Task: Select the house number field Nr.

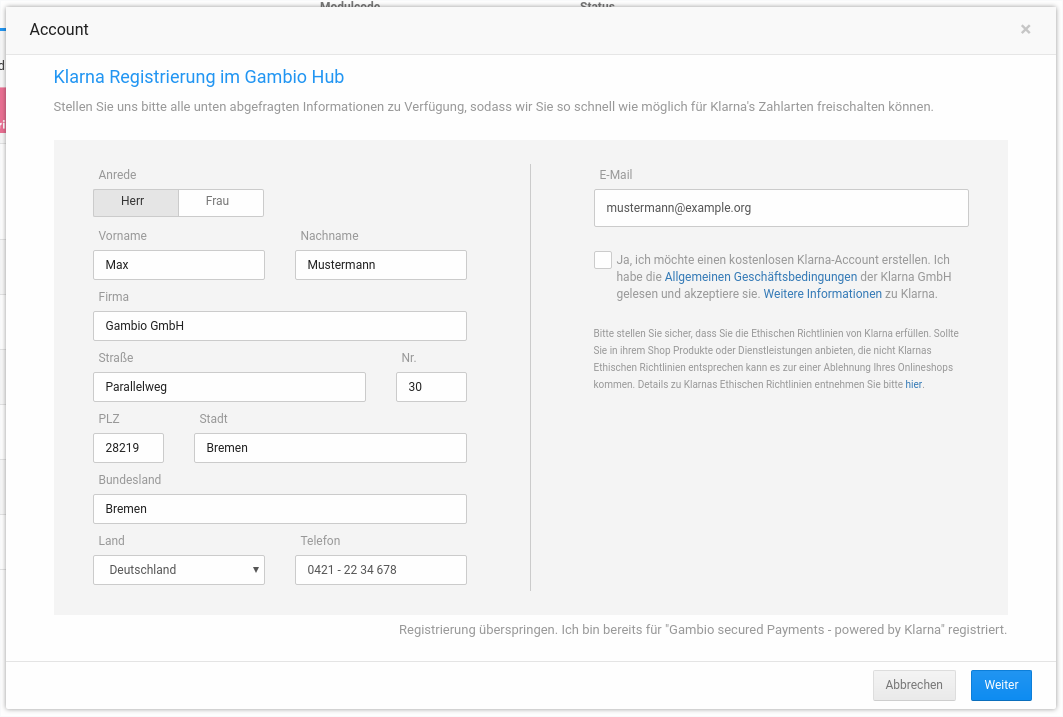Action: point(431,387)
